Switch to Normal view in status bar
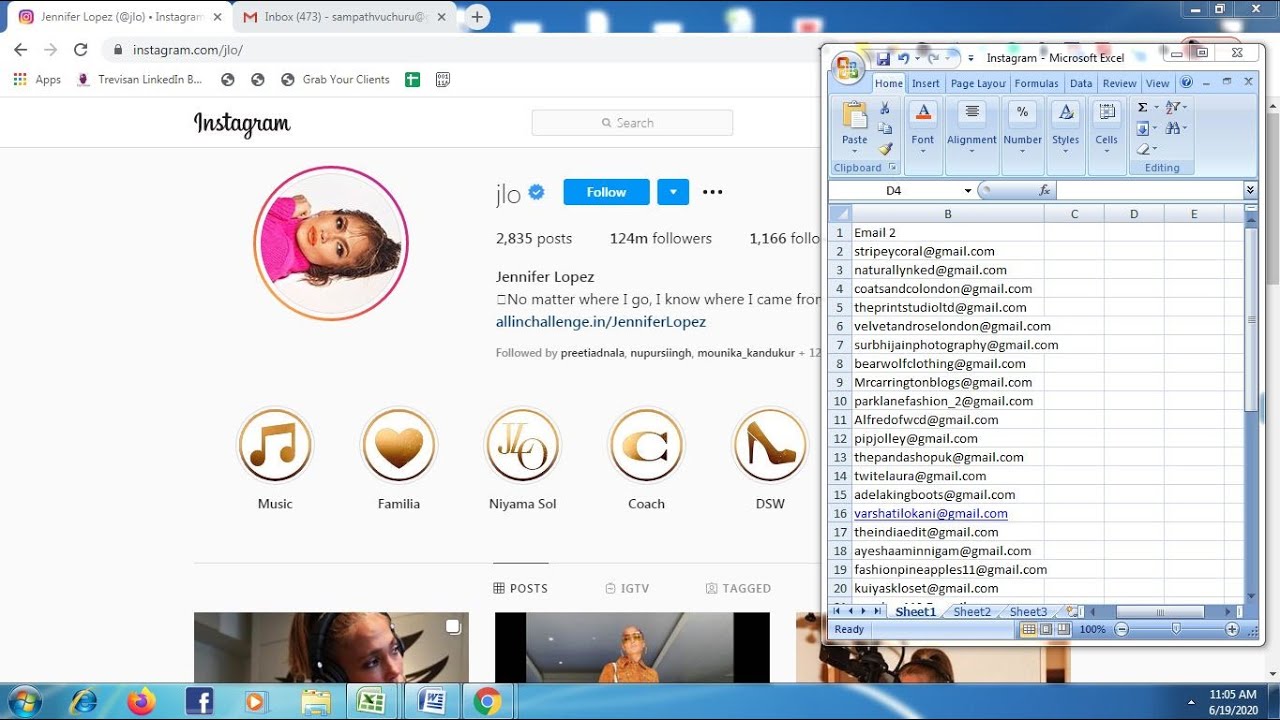Viewport: 1280px width, 720px height. (1028, 629)
